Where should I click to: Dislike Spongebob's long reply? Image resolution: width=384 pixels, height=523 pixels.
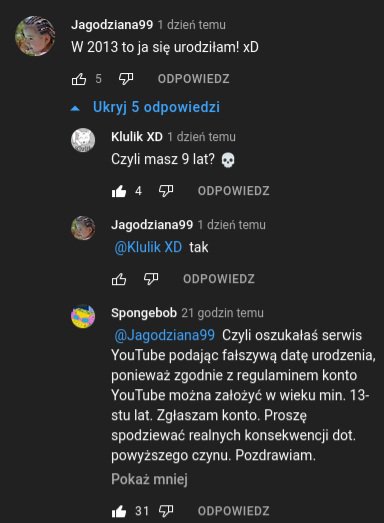point(166,511)
